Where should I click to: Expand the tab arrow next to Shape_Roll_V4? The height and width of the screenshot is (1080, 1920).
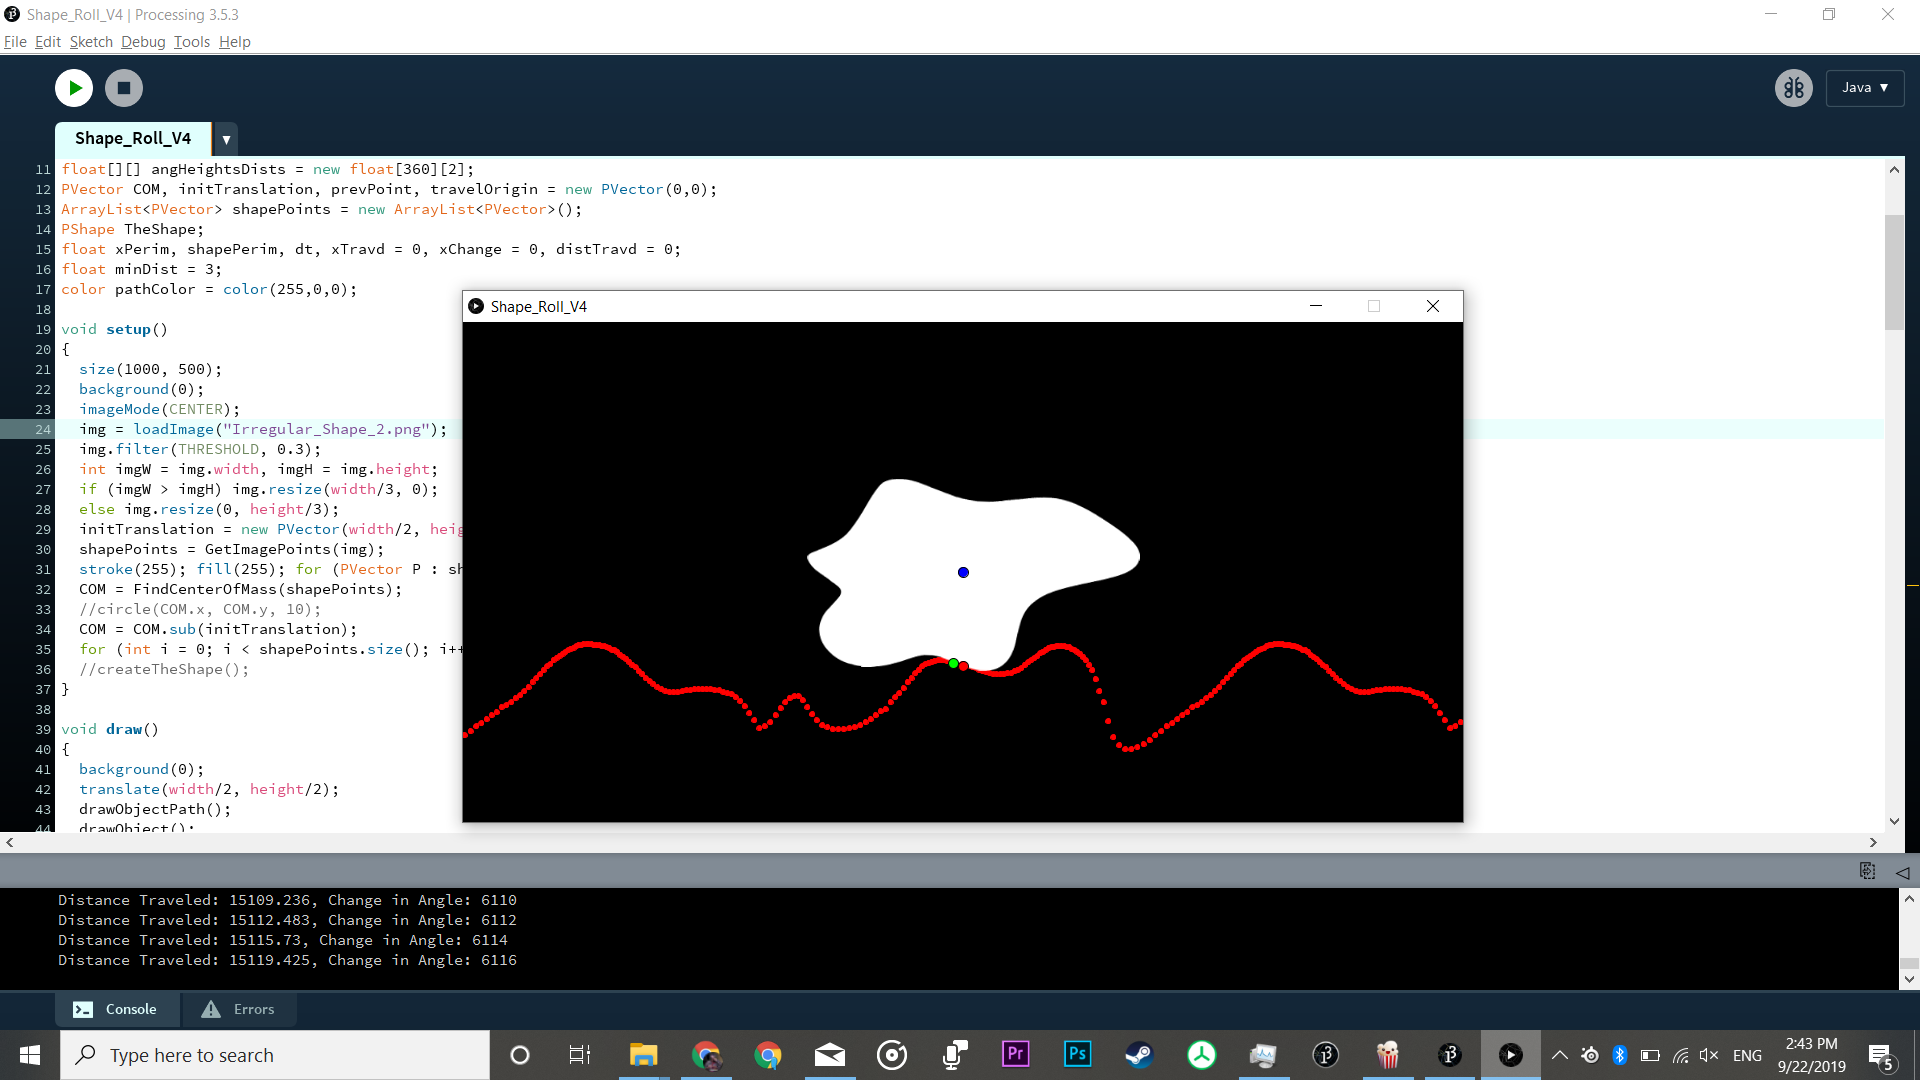point(226,139)
